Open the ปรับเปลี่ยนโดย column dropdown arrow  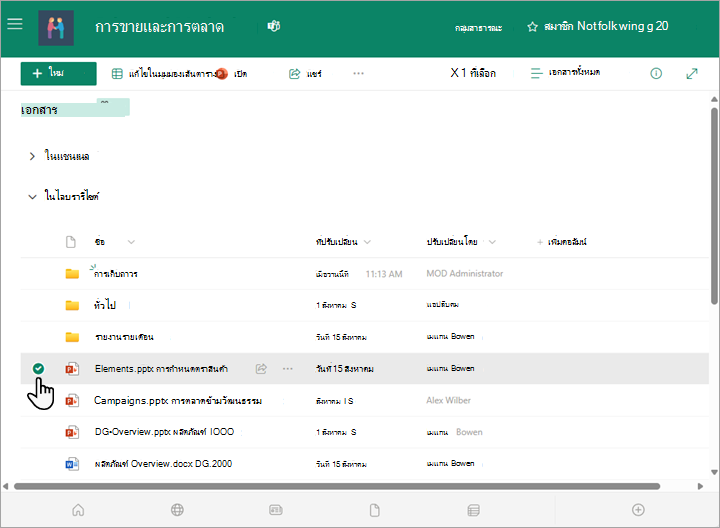click(492, 242)
